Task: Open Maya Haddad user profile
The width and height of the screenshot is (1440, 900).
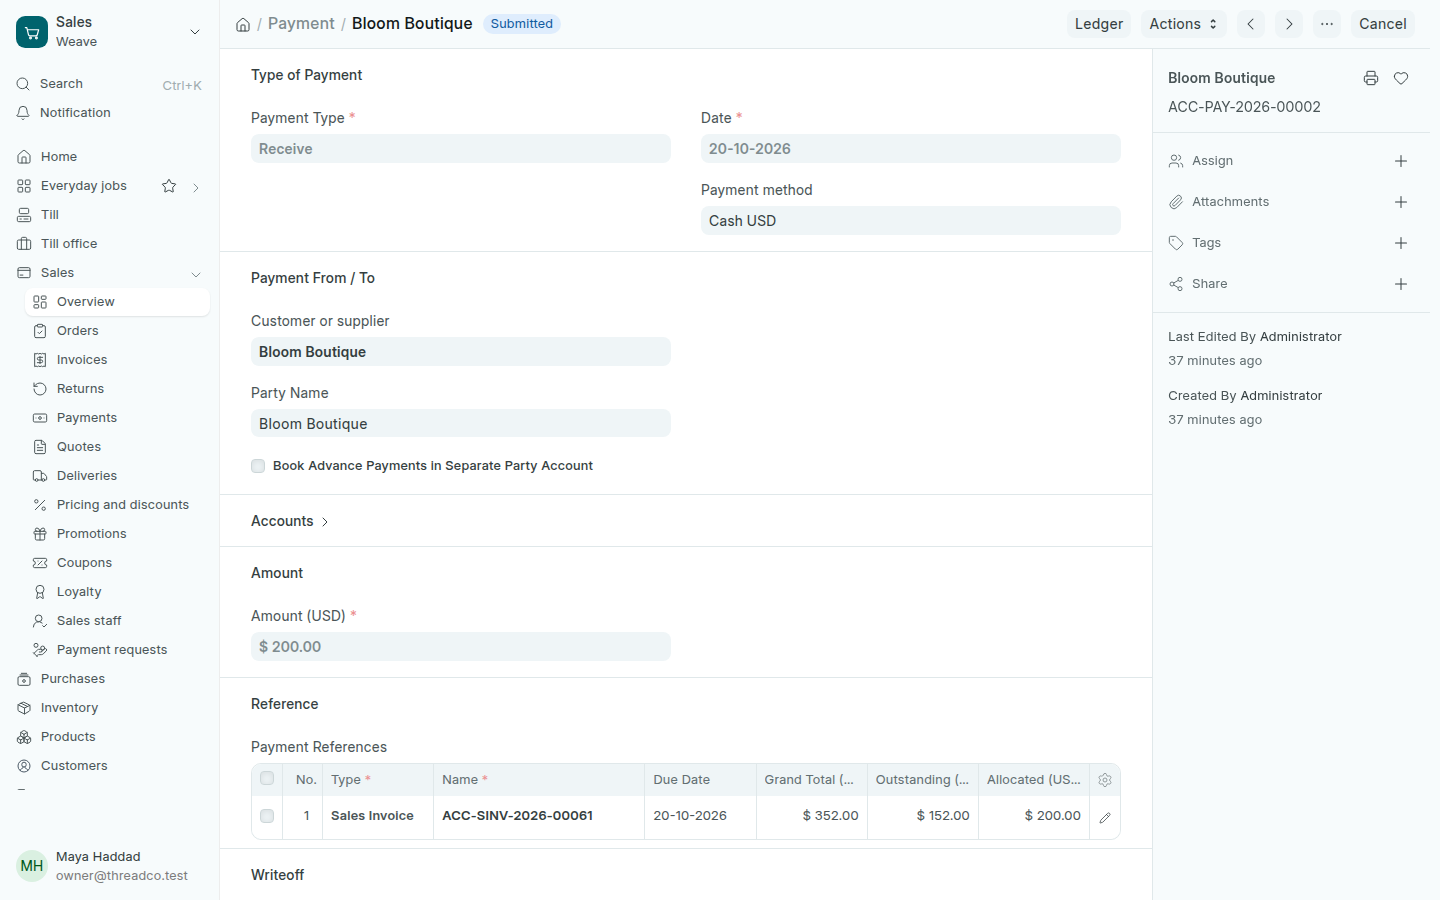Action: [110, 866]
